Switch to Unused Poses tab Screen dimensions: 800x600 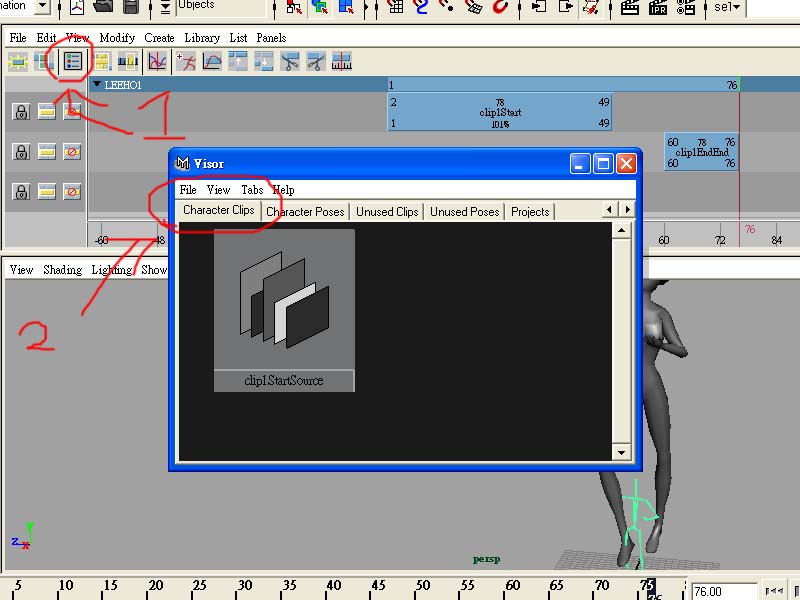(464, 212)
